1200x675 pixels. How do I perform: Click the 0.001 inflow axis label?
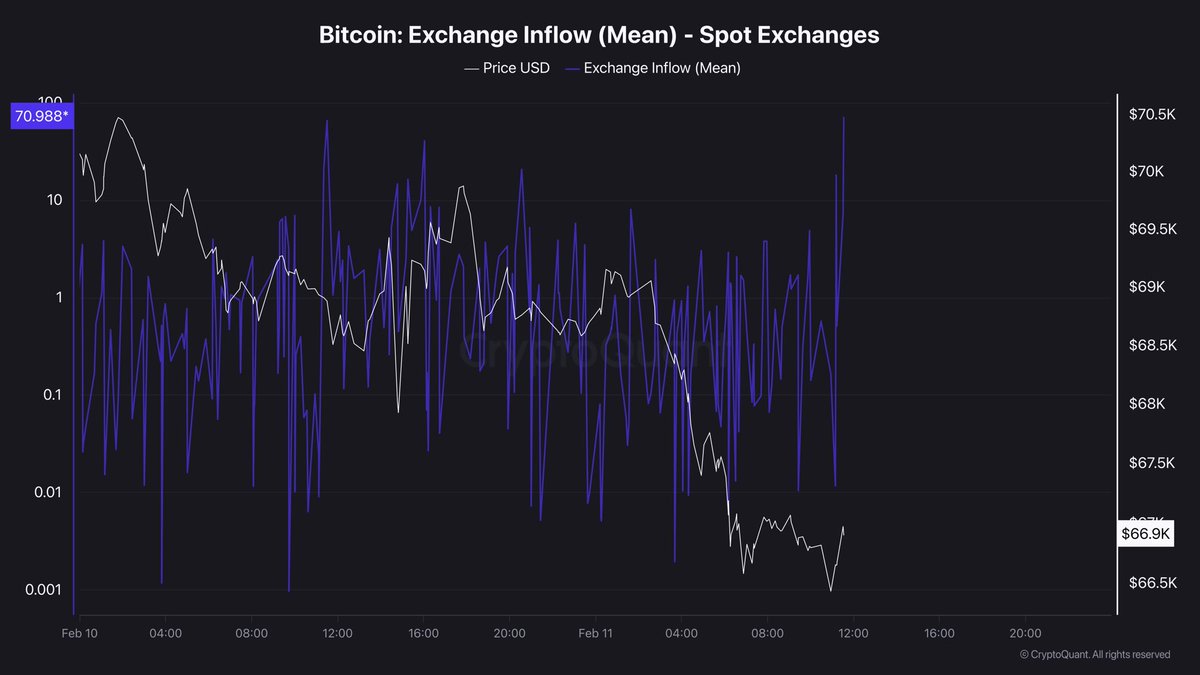click(x=44, y=589)
